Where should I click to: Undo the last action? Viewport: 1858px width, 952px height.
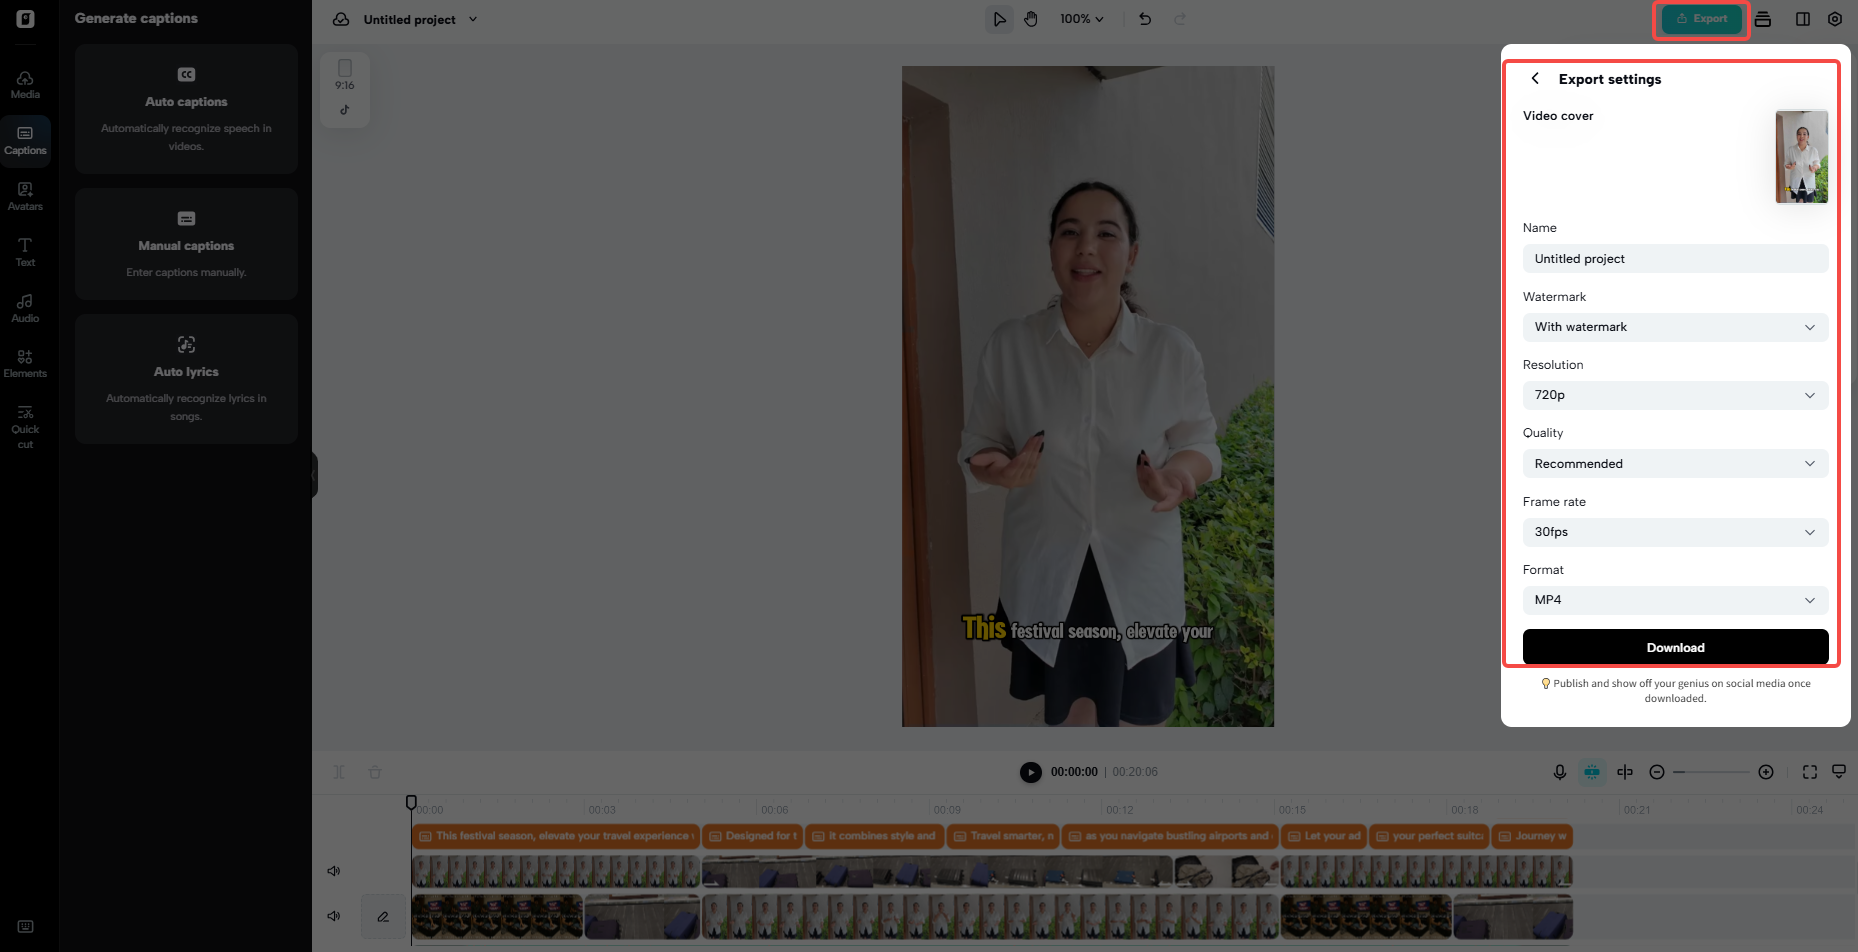pyautogui.click(x=1145, y=19)
